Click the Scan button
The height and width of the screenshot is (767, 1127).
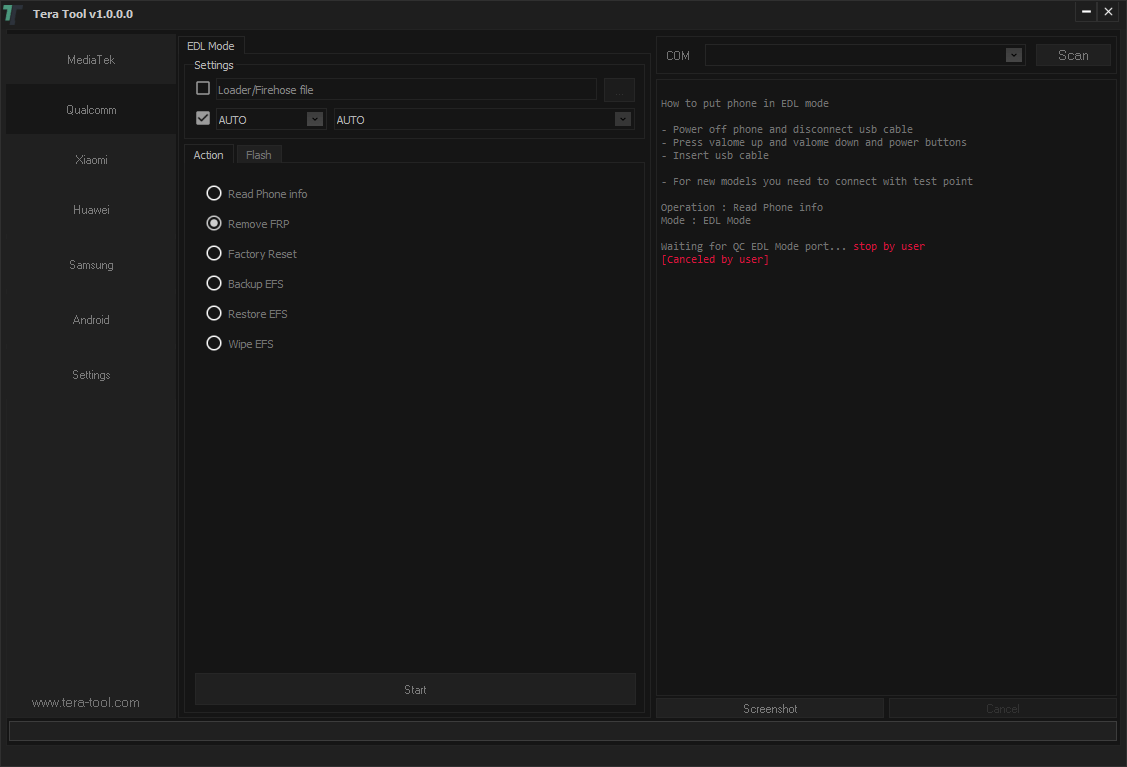1073,55
